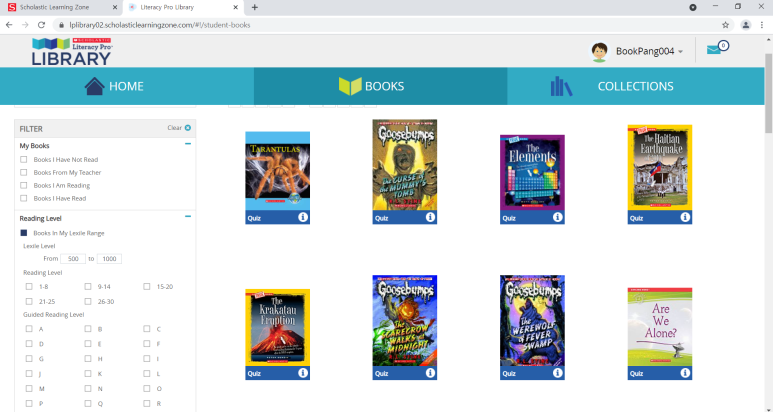Open the Tarantulas book cover

click(x=278, y=171)
